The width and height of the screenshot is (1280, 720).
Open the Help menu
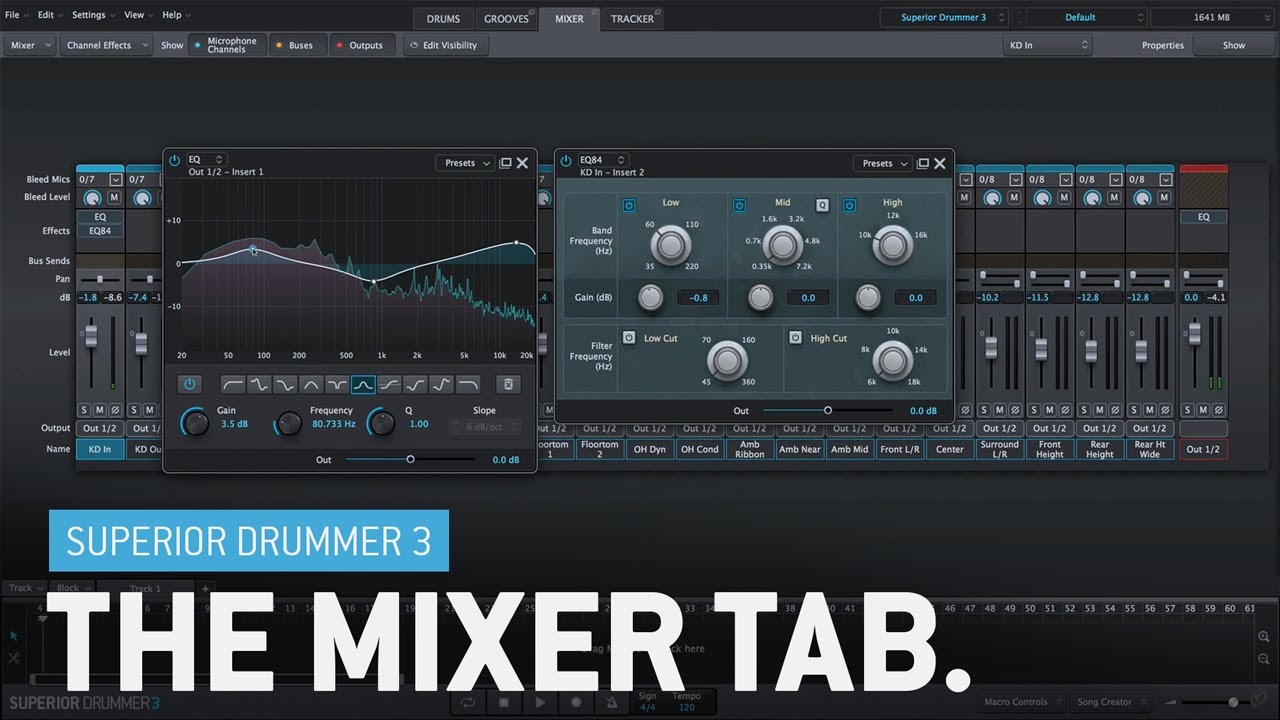coord(176,15)
